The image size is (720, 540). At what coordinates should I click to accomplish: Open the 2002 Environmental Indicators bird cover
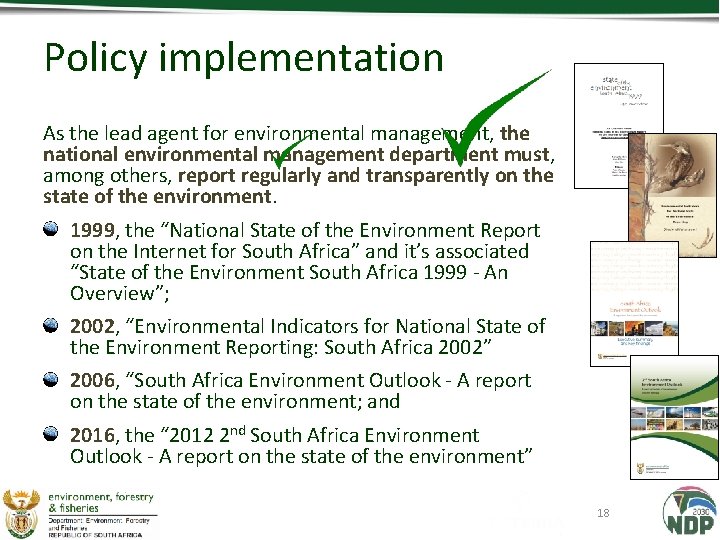[x=672, y=195]
